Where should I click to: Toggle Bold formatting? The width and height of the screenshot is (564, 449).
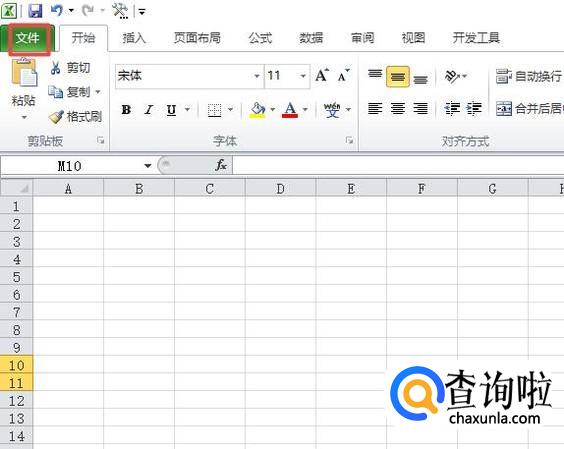(126, 109)
